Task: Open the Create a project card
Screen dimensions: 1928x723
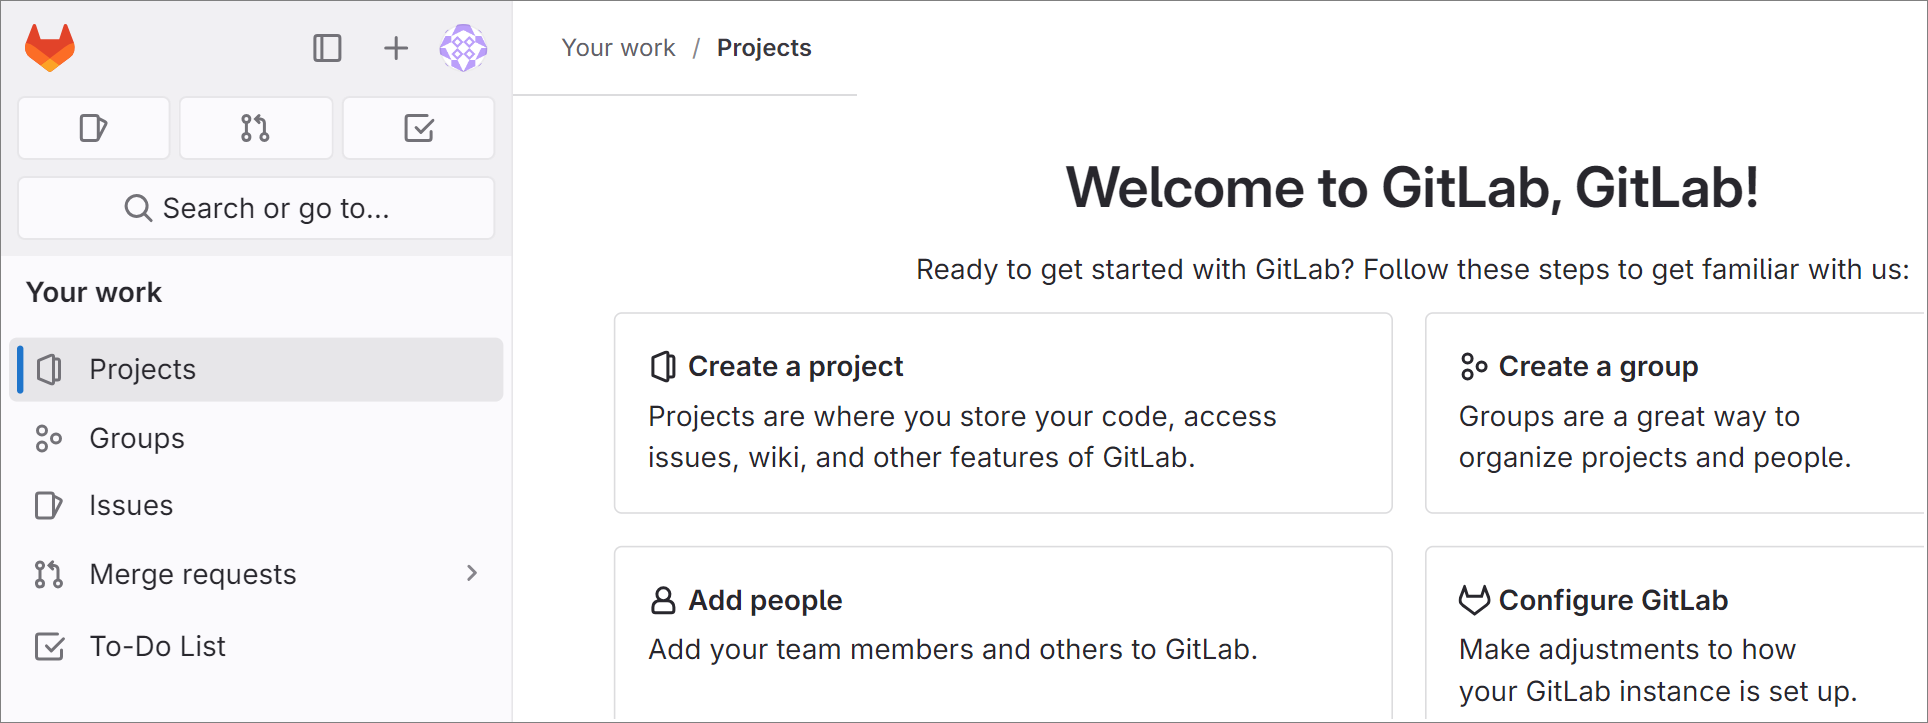Action: click(x=1003, y=413)
